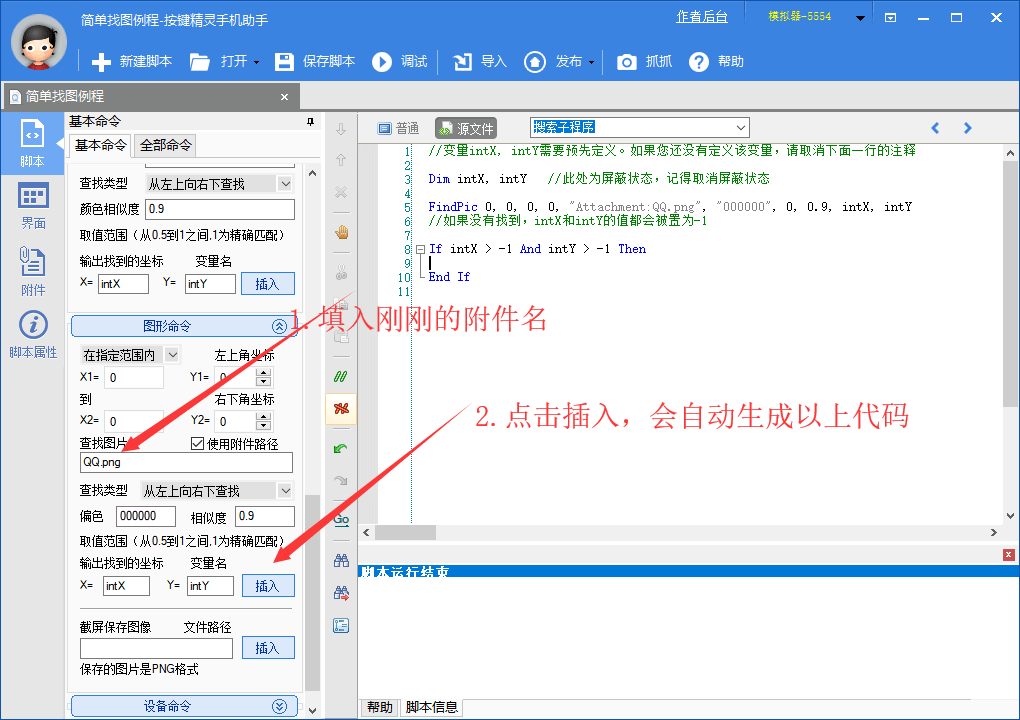
Task: Switch to 基本命令 tab
Action: 101,145
